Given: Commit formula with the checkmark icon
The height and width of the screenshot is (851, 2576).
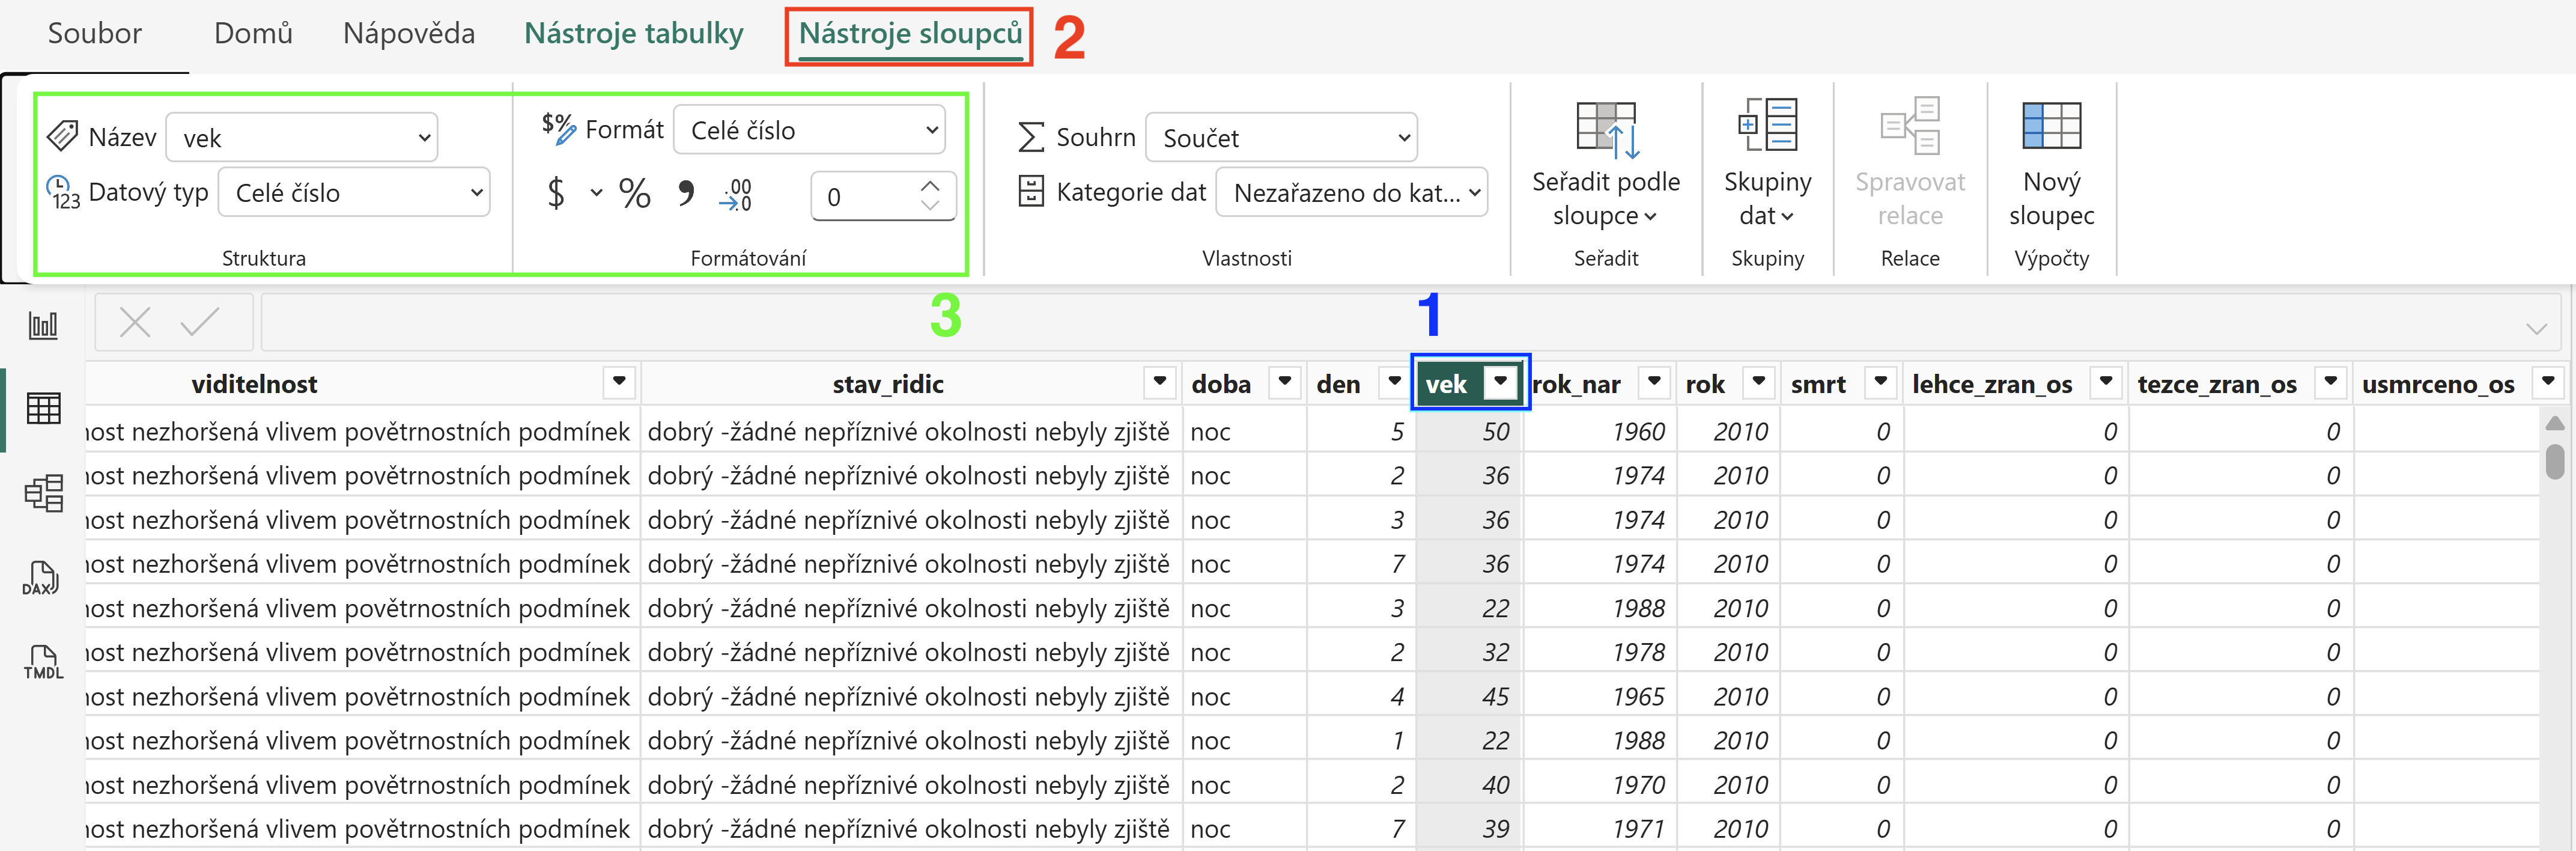Looking at the screenshot, I should [x=200, y=322].
